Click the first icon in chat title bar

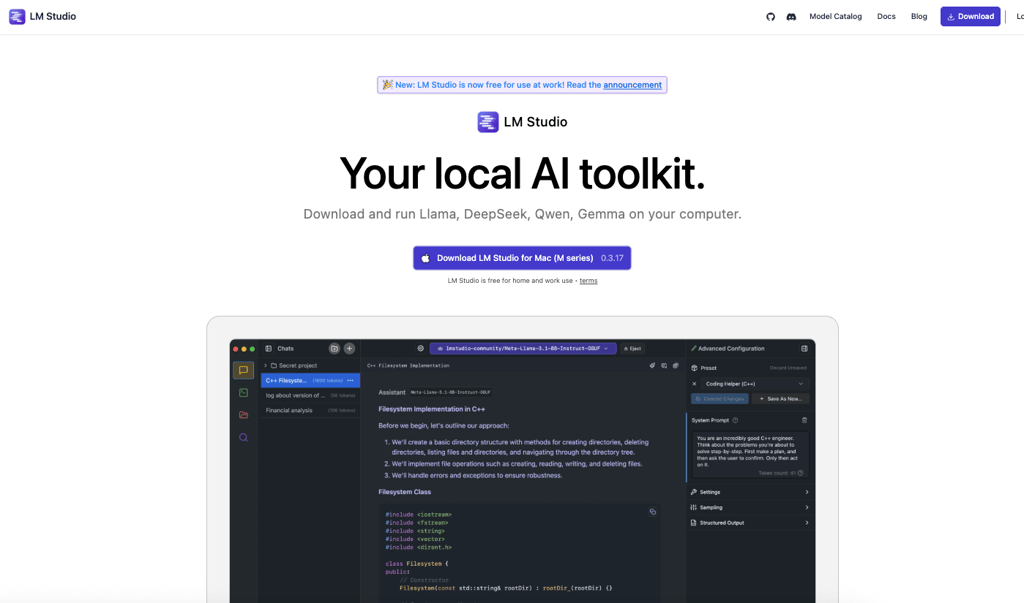[652, 366]
